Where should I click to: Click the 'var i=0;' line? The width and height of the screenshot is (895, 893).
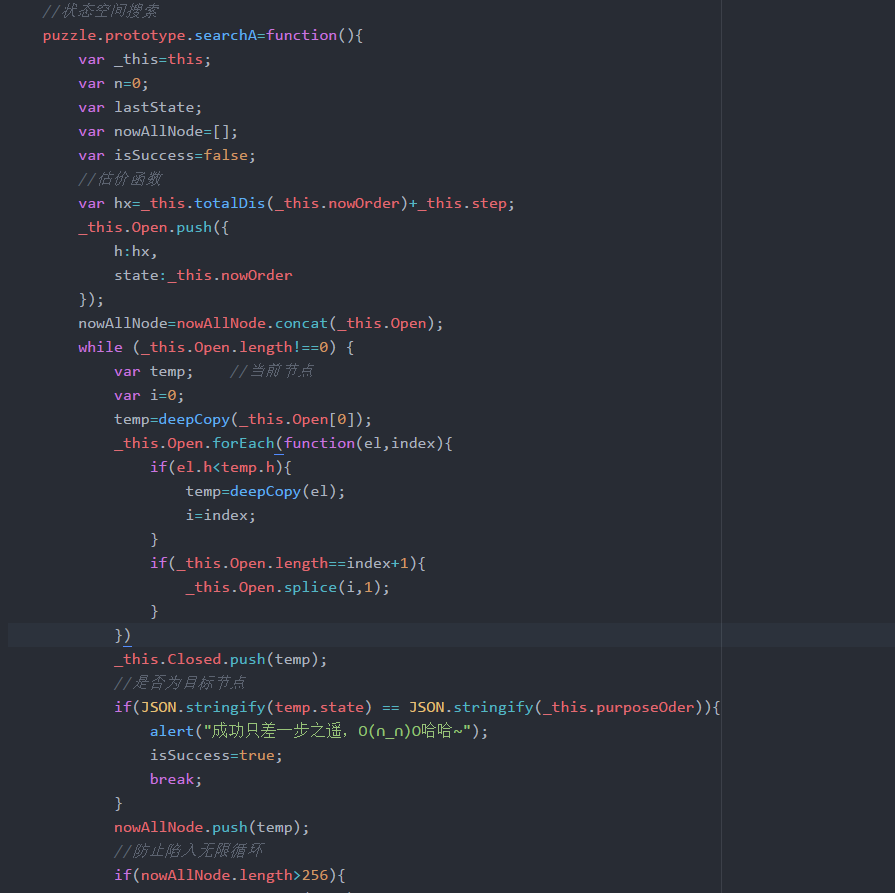point(149,395)
